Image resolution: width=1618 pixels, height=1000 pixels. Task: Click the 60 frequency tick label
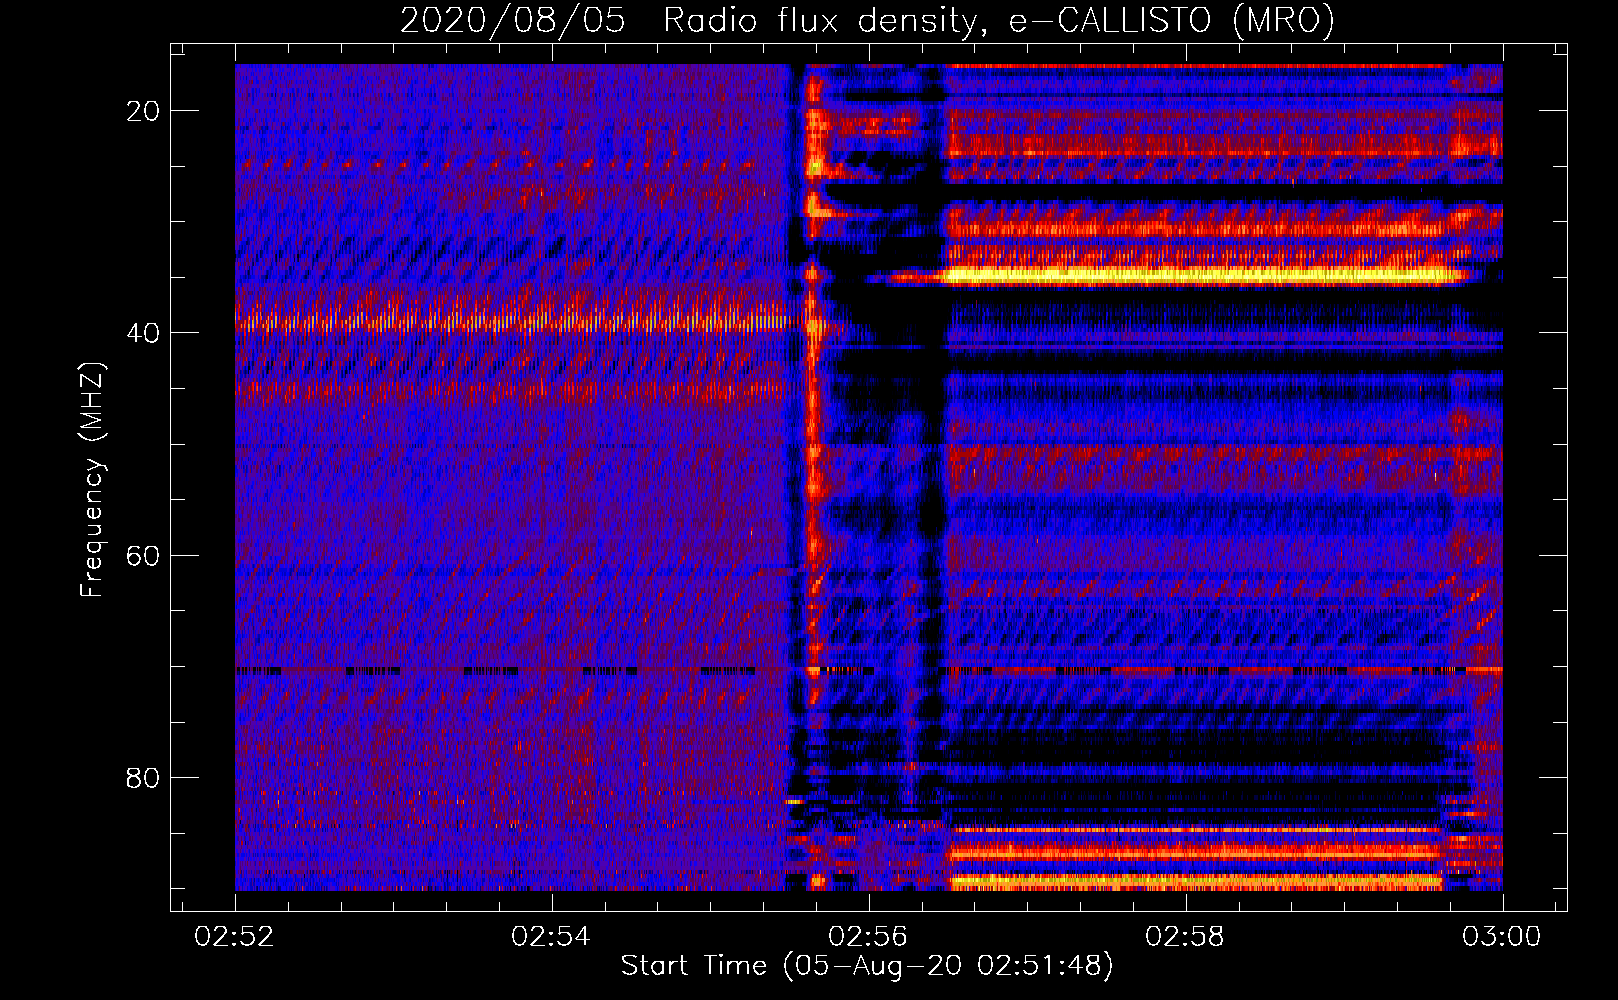(143, 555)
